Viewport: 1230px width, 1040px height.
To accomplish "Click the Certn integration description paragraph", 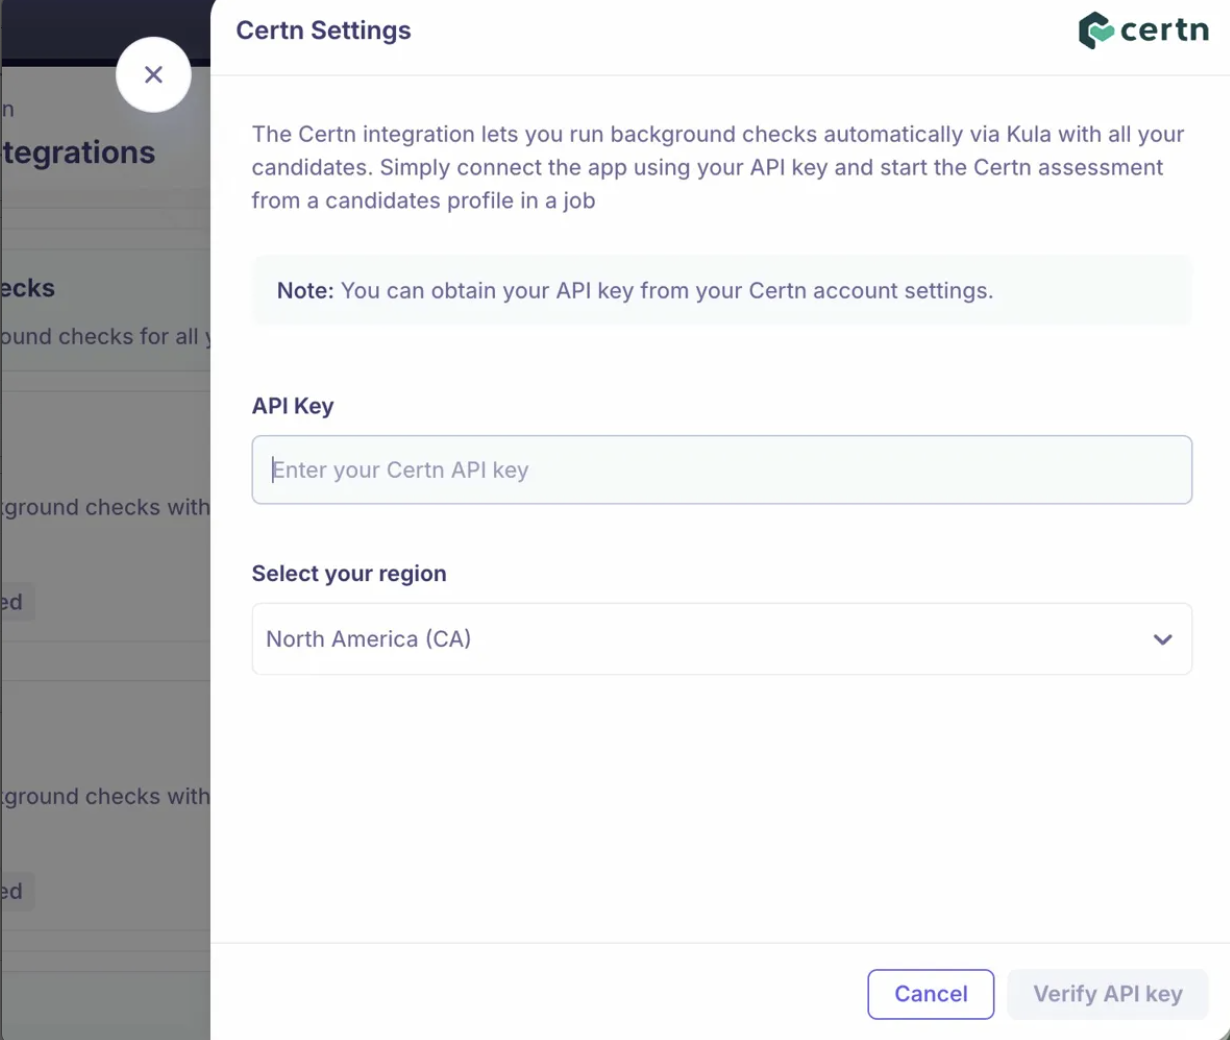I will 717,167.
